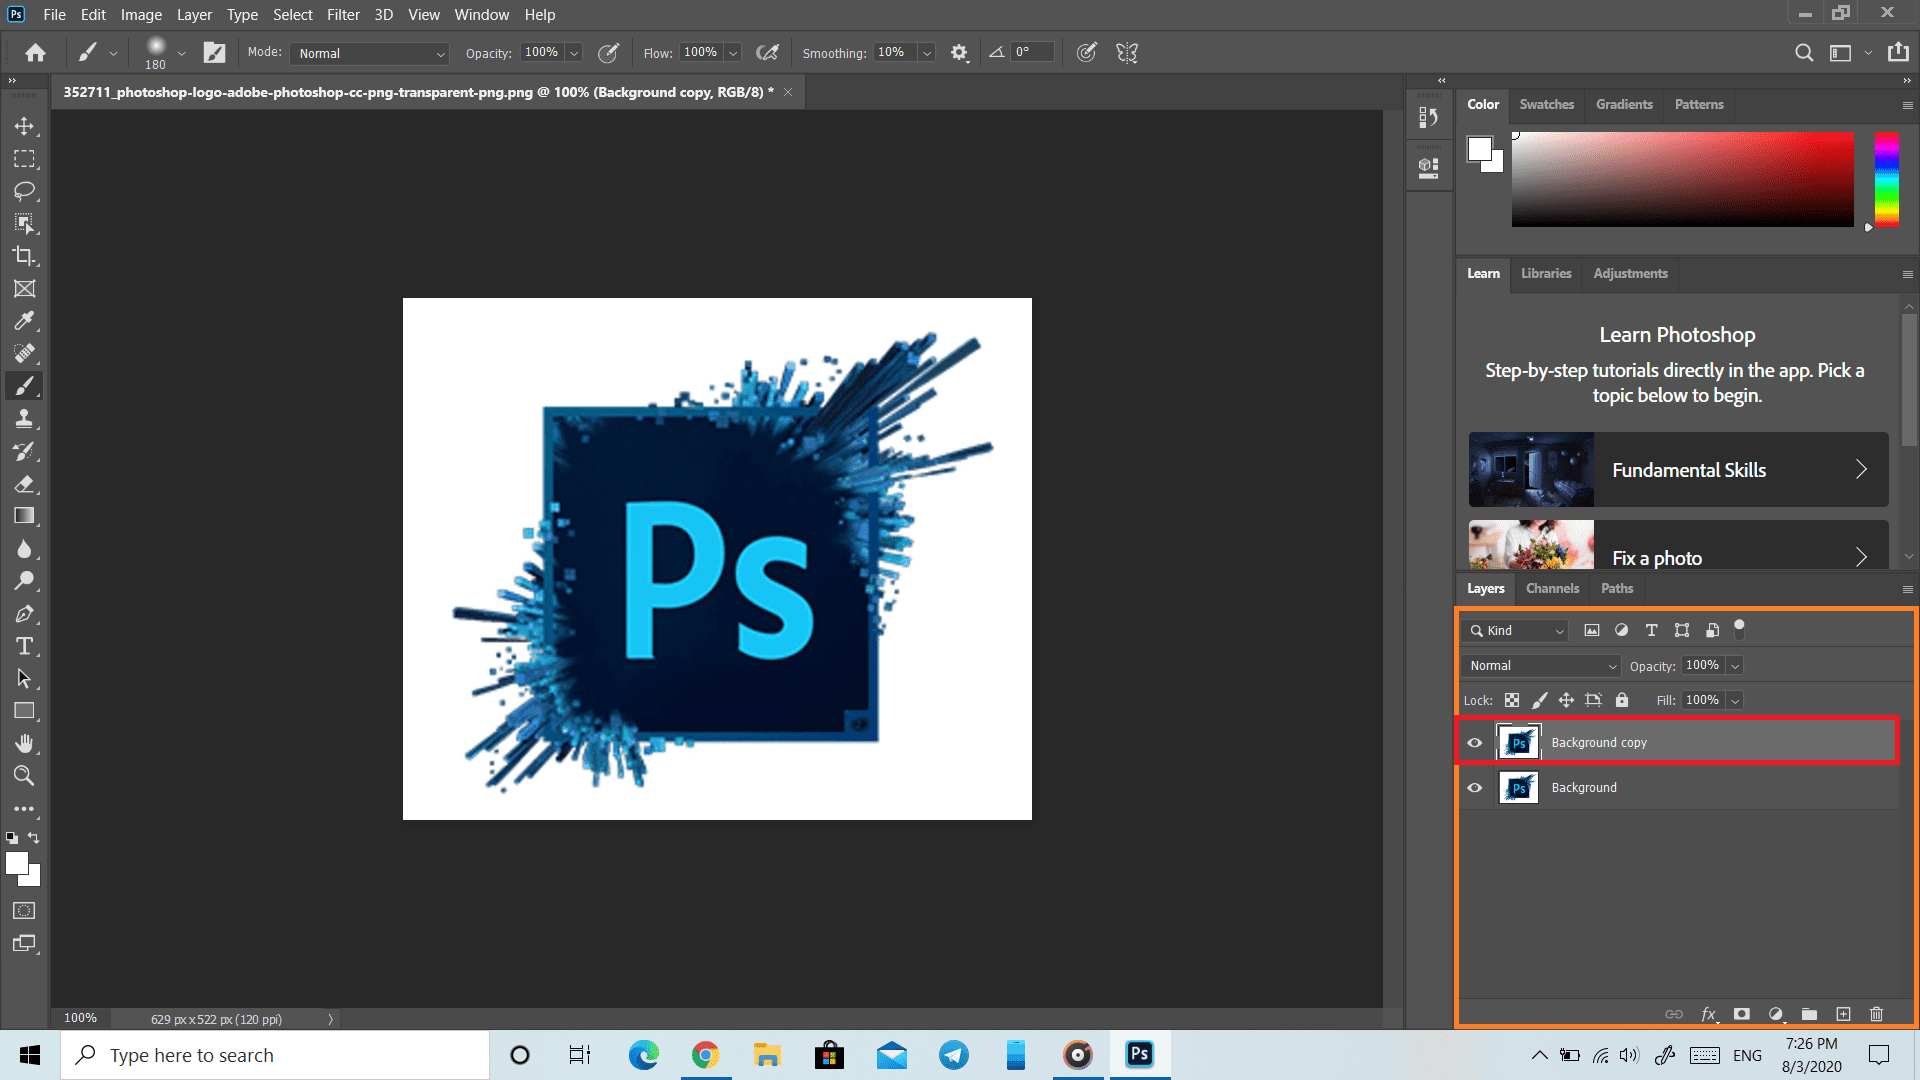This screenshot has height=1080, width=1920.
Task: Delete layer using trash icon
Action: coord(1876,1014)
